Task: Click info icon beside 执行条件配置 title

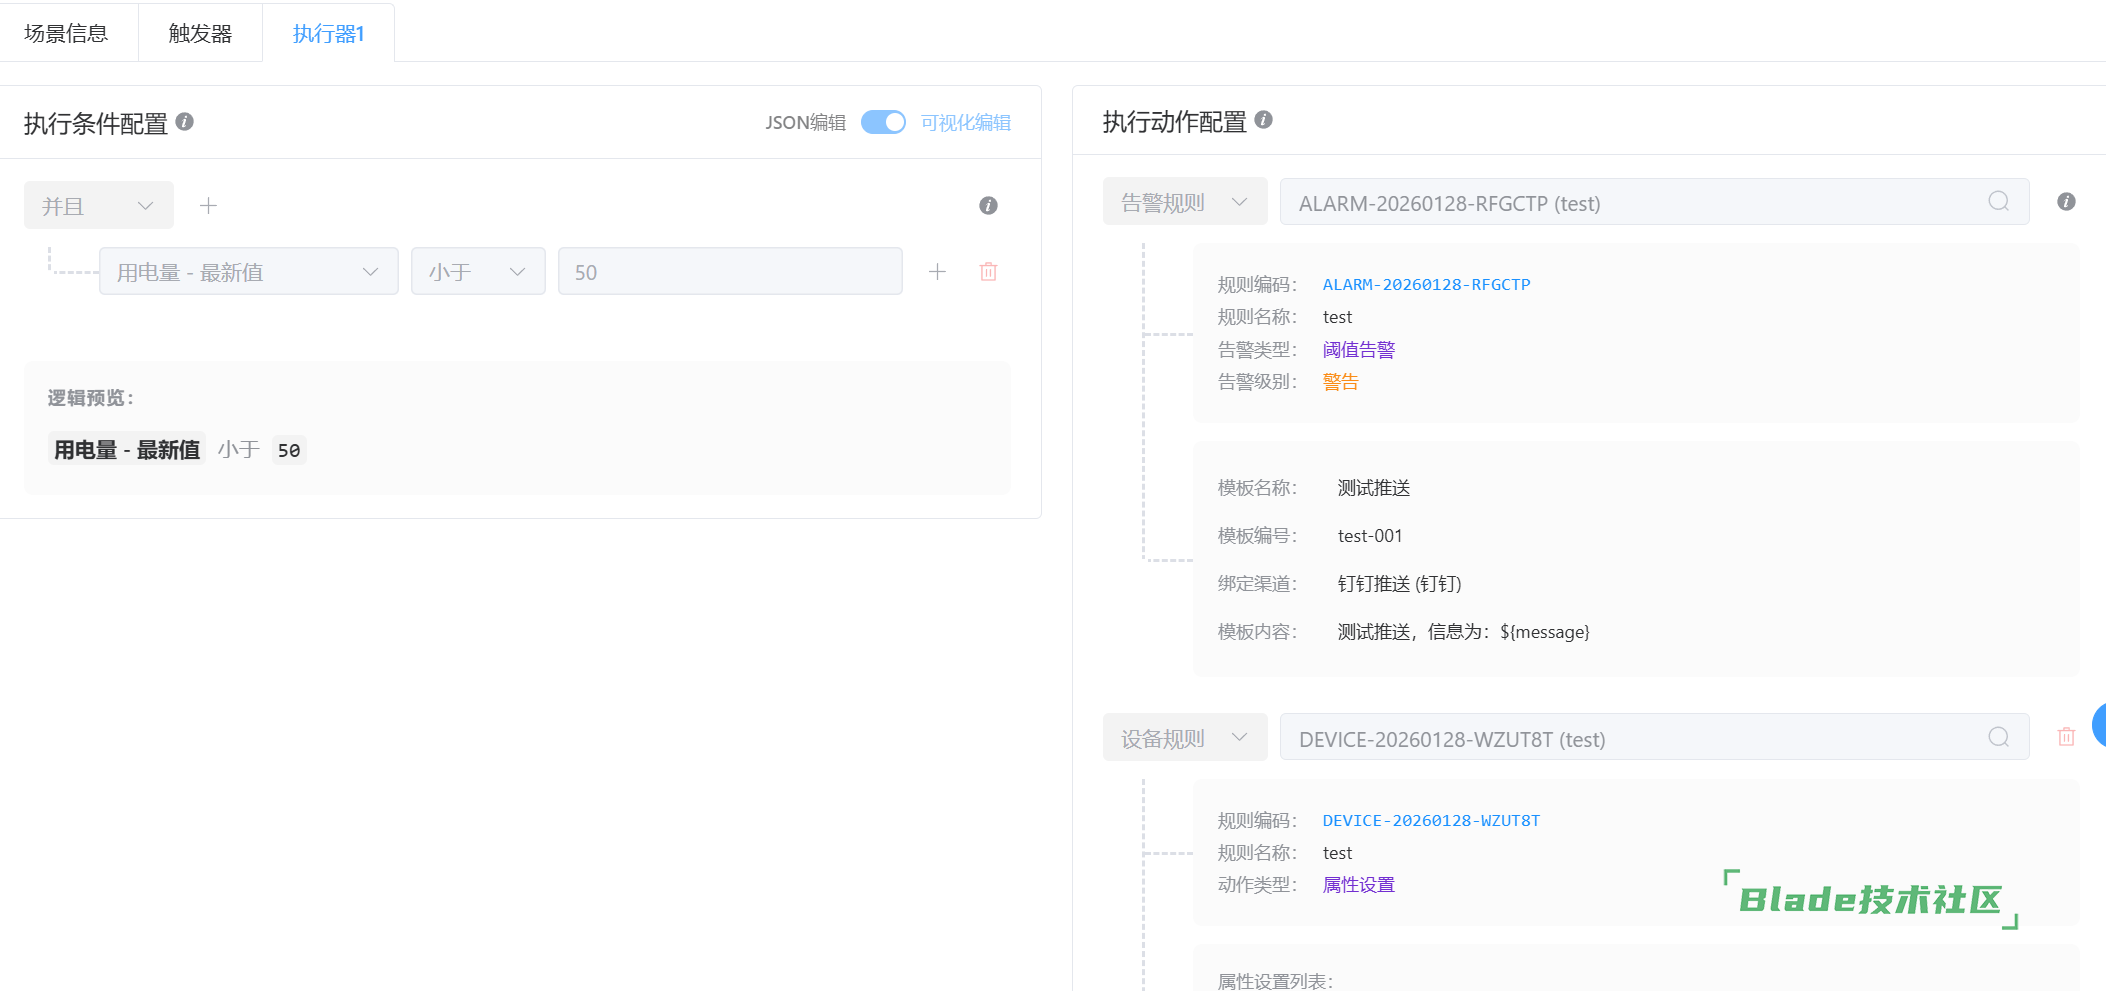Action: click(185, 122)
